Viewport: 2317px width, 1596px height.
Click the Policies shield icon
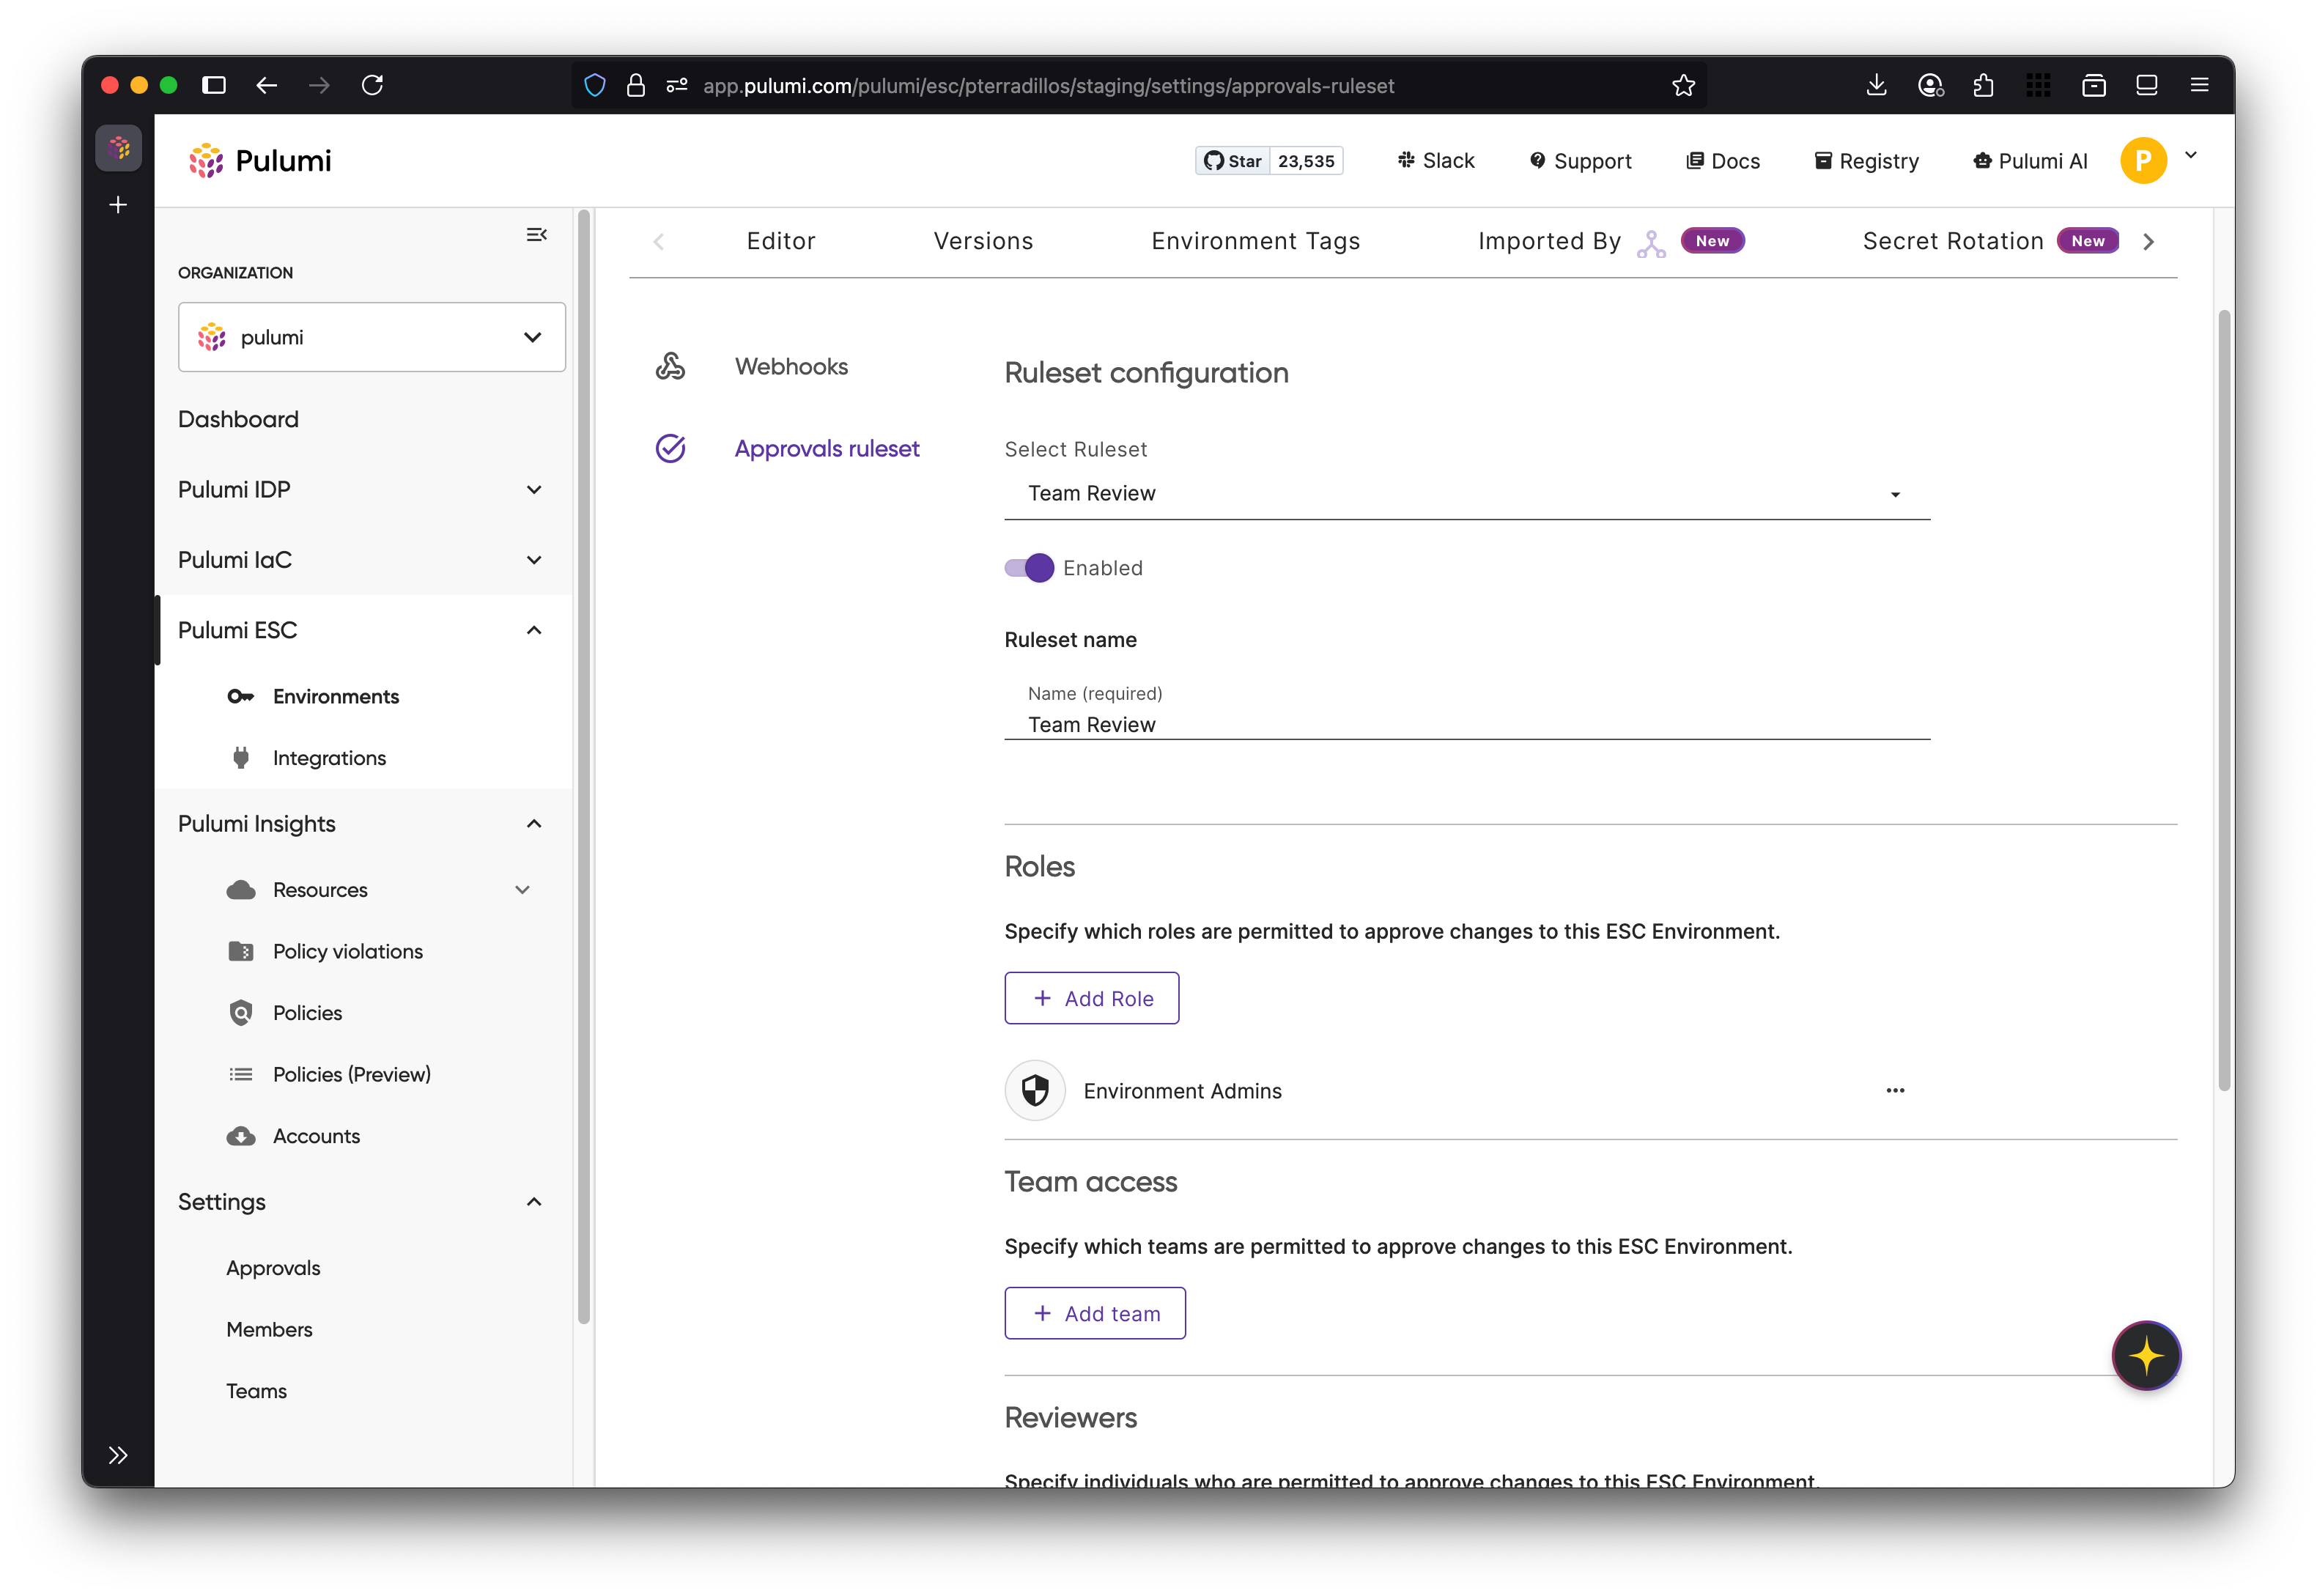[240, 1013]
